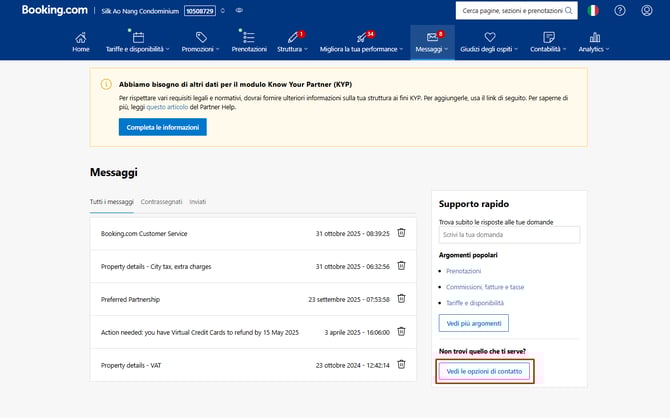Click Vedi le opzioni di contatto button
Viewport: 670px width, 418px height.
[484, 371]
